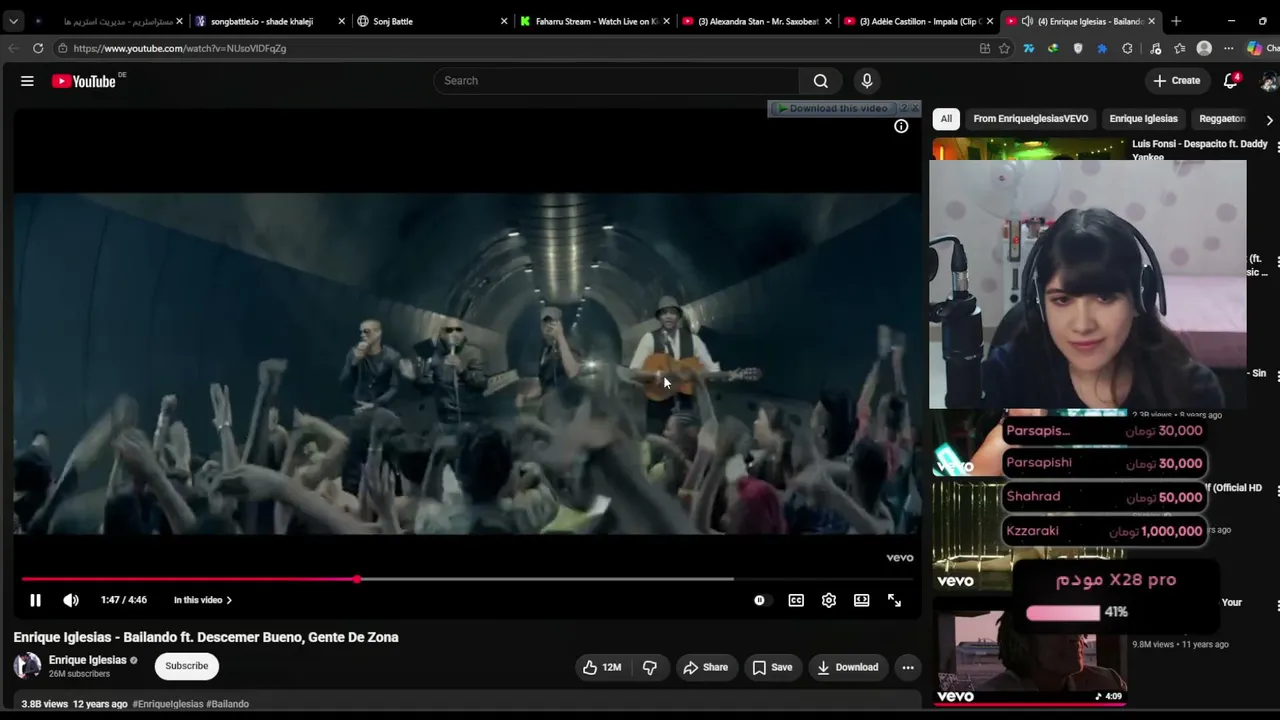The height and width of the screenshot is (720, 1280).
Task: Click the #EnriqueIglesias hashtag
Action: [x=169, y=704]
